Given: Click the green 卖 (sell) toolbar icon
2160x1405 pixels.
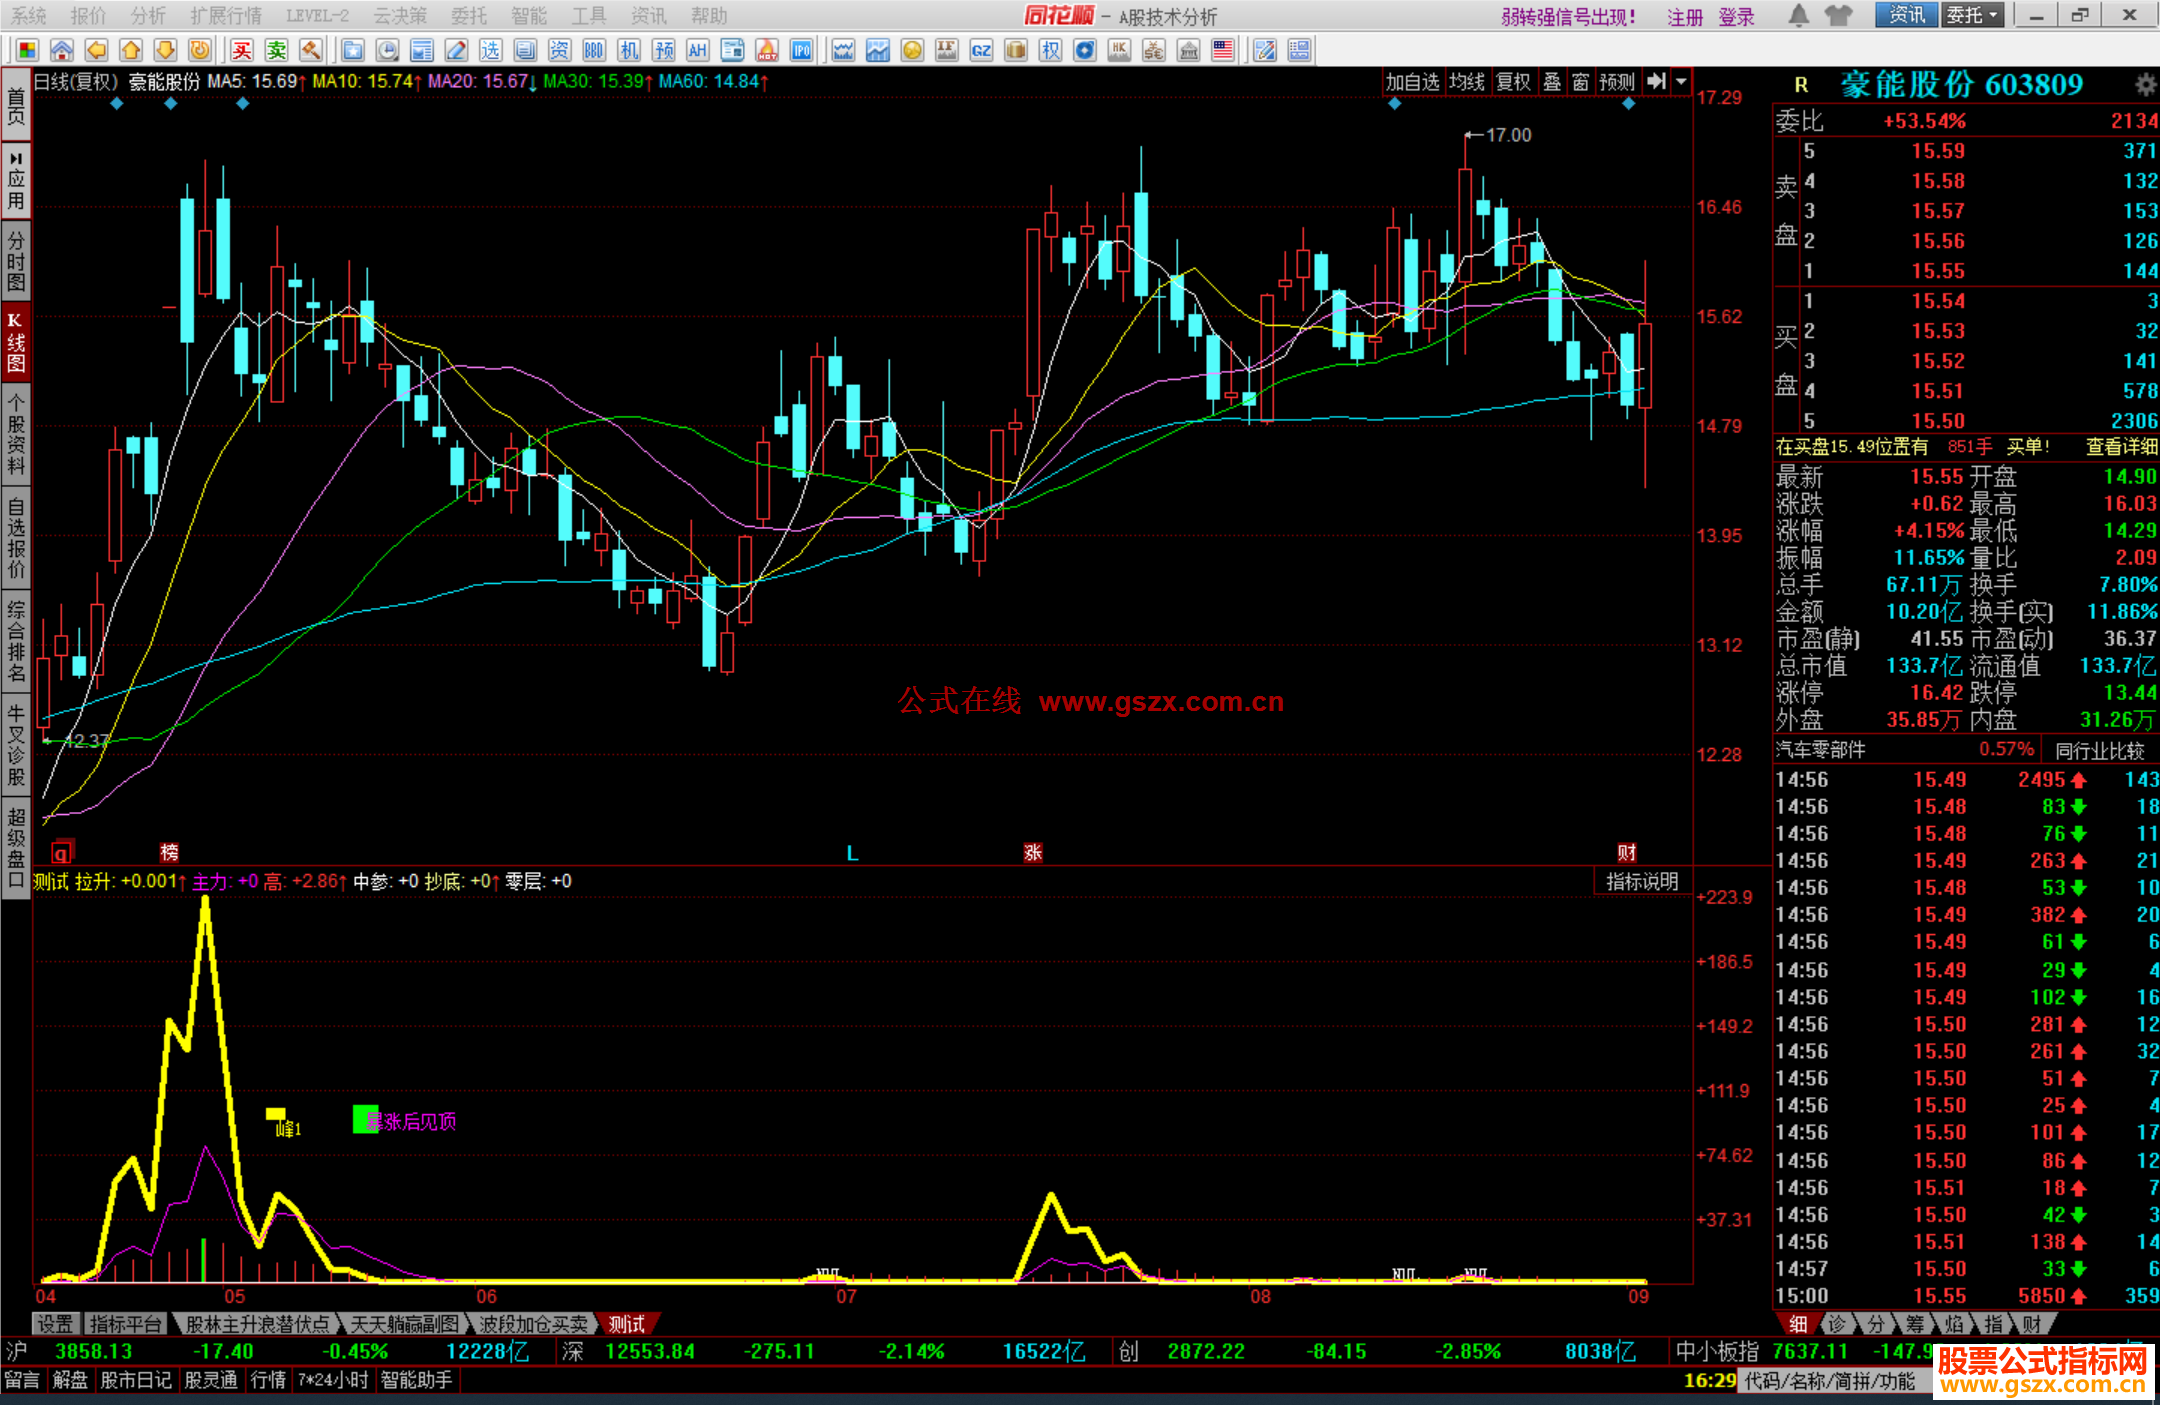Looking at the screenshot, I should click(277, 50).
